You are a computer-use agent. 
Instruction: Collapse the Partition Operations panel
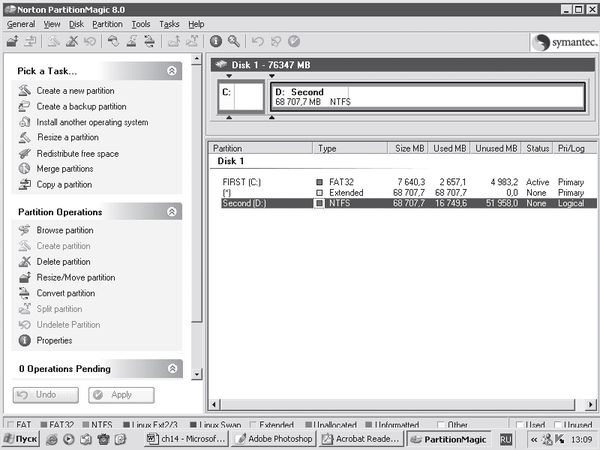point(172,212)
